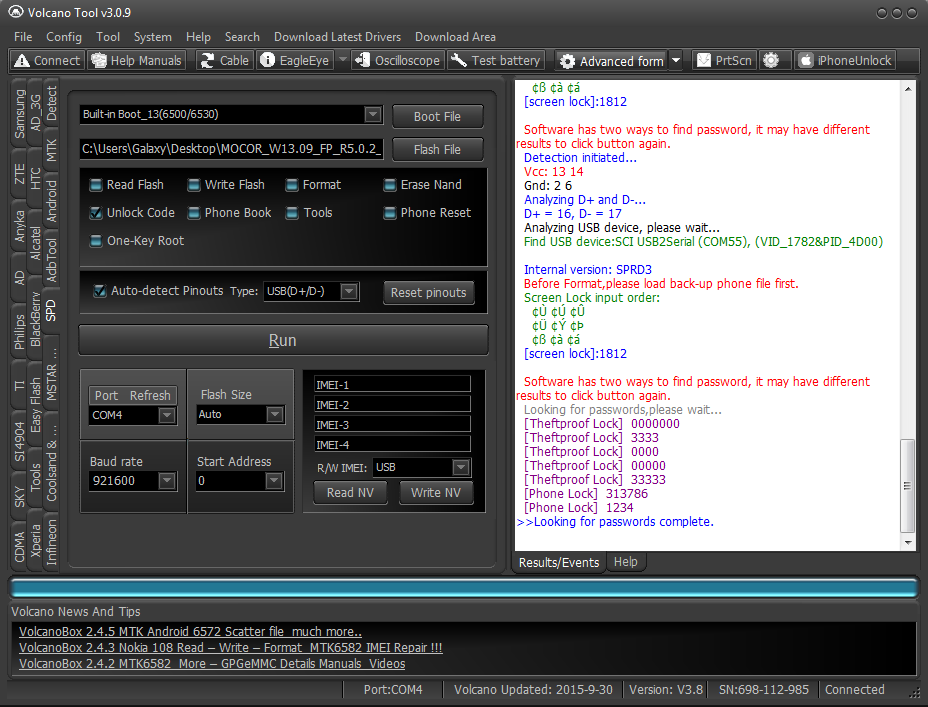Image resolution: width=928 pixels, height=707 pixels.
Task: Open the Nokia 108 news link
Action: [x=230, y=648]
